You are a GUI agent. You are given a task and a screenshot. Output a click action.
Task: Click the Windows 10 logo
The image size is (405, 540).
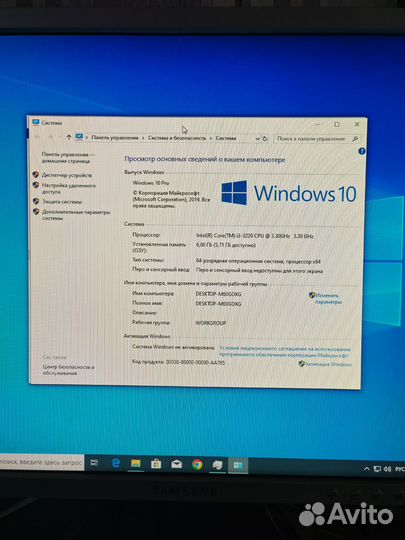point(289,193)
